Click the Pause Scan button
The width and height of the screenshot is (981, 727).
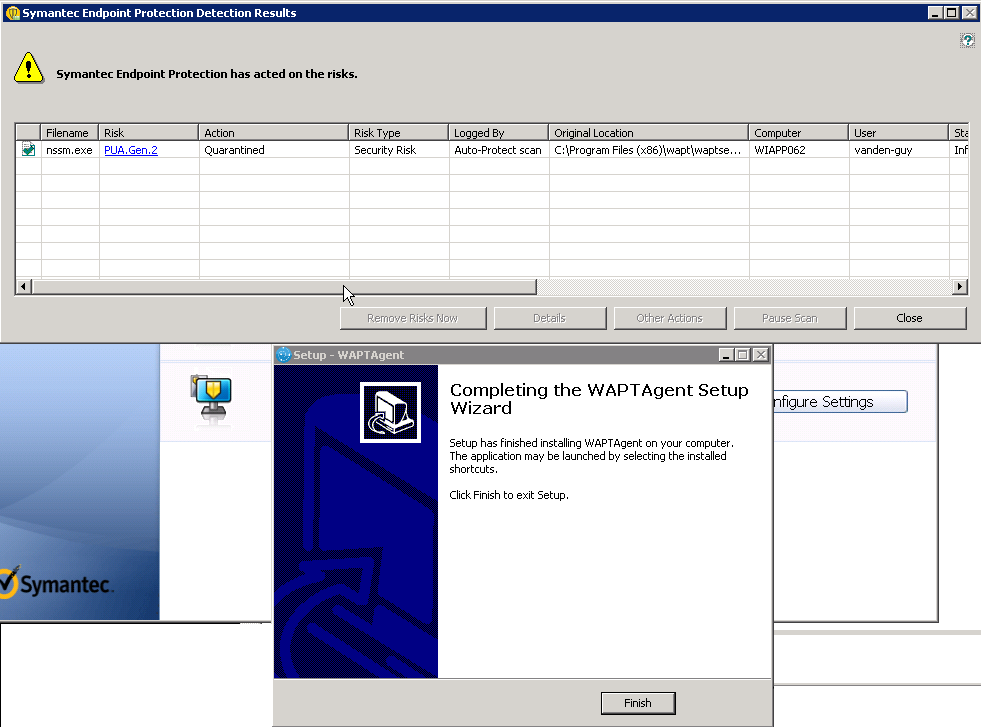coord(790,318)
